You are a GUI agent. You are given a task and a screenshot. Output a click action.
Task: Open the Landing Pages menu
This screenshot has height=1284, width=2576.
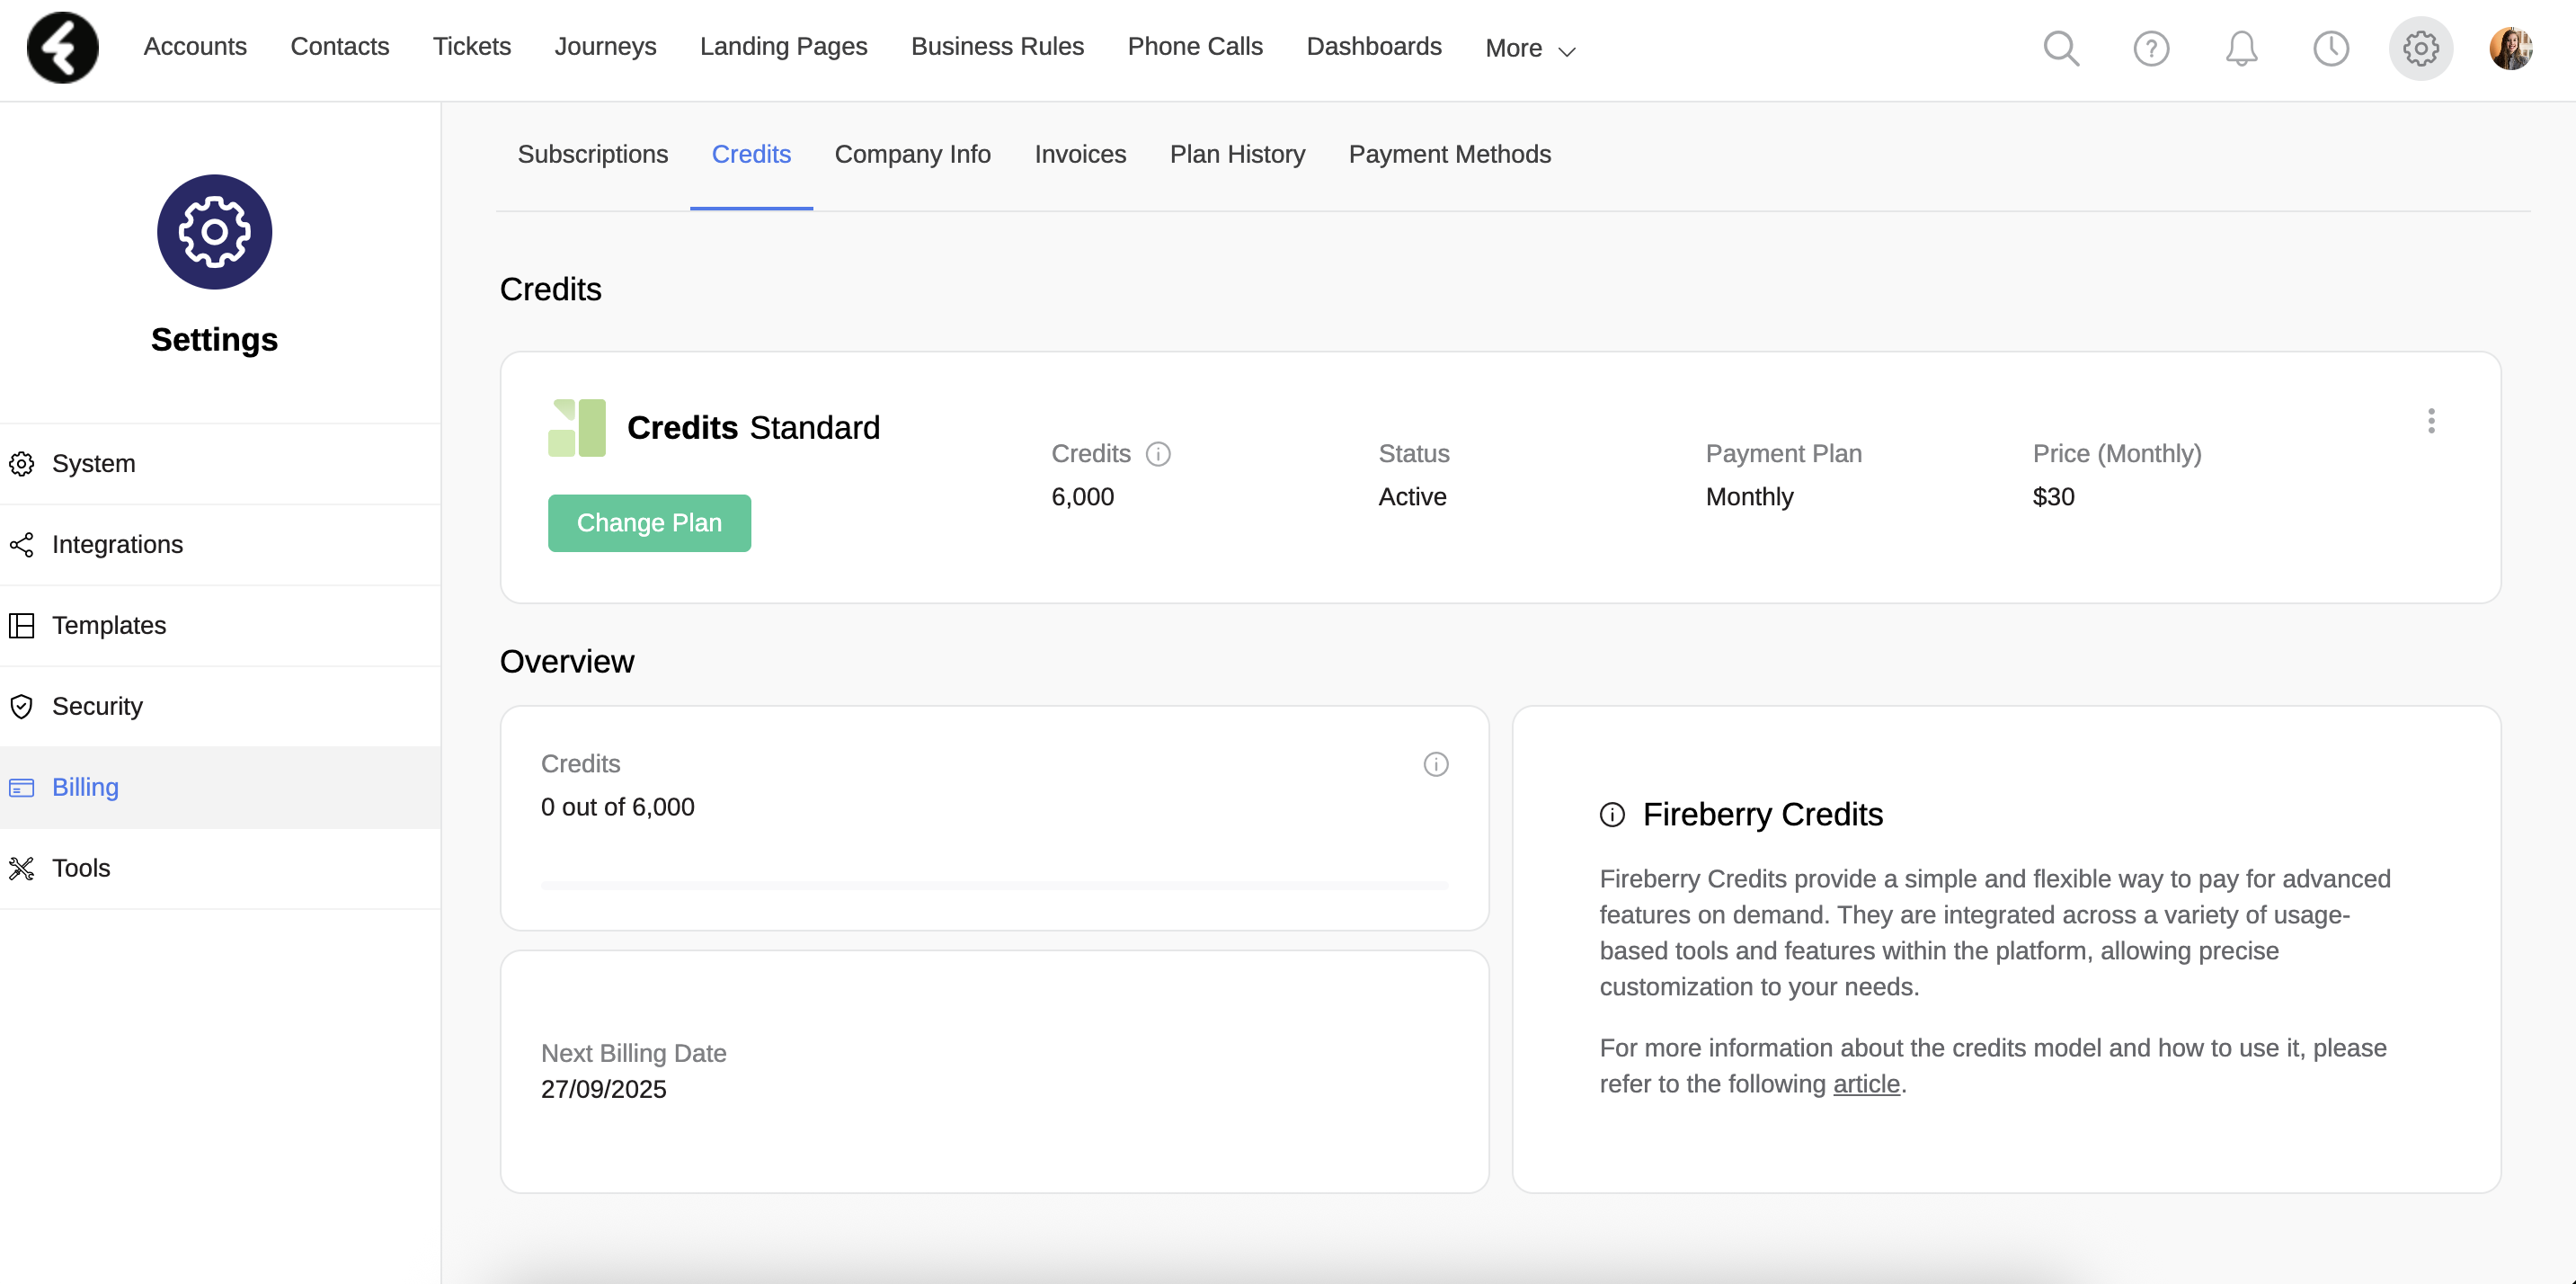point(784,47)
